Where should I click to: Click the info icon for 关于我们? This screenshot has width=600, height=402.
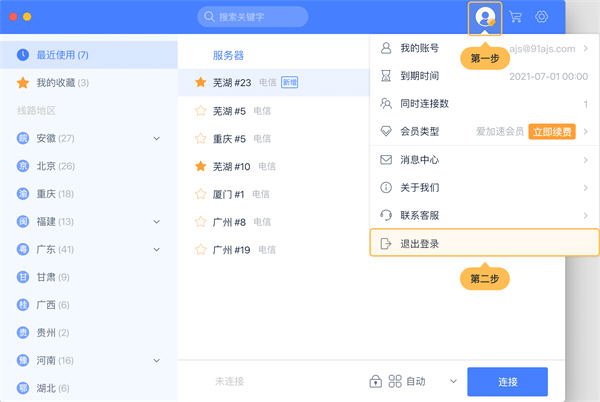(386, 187)
